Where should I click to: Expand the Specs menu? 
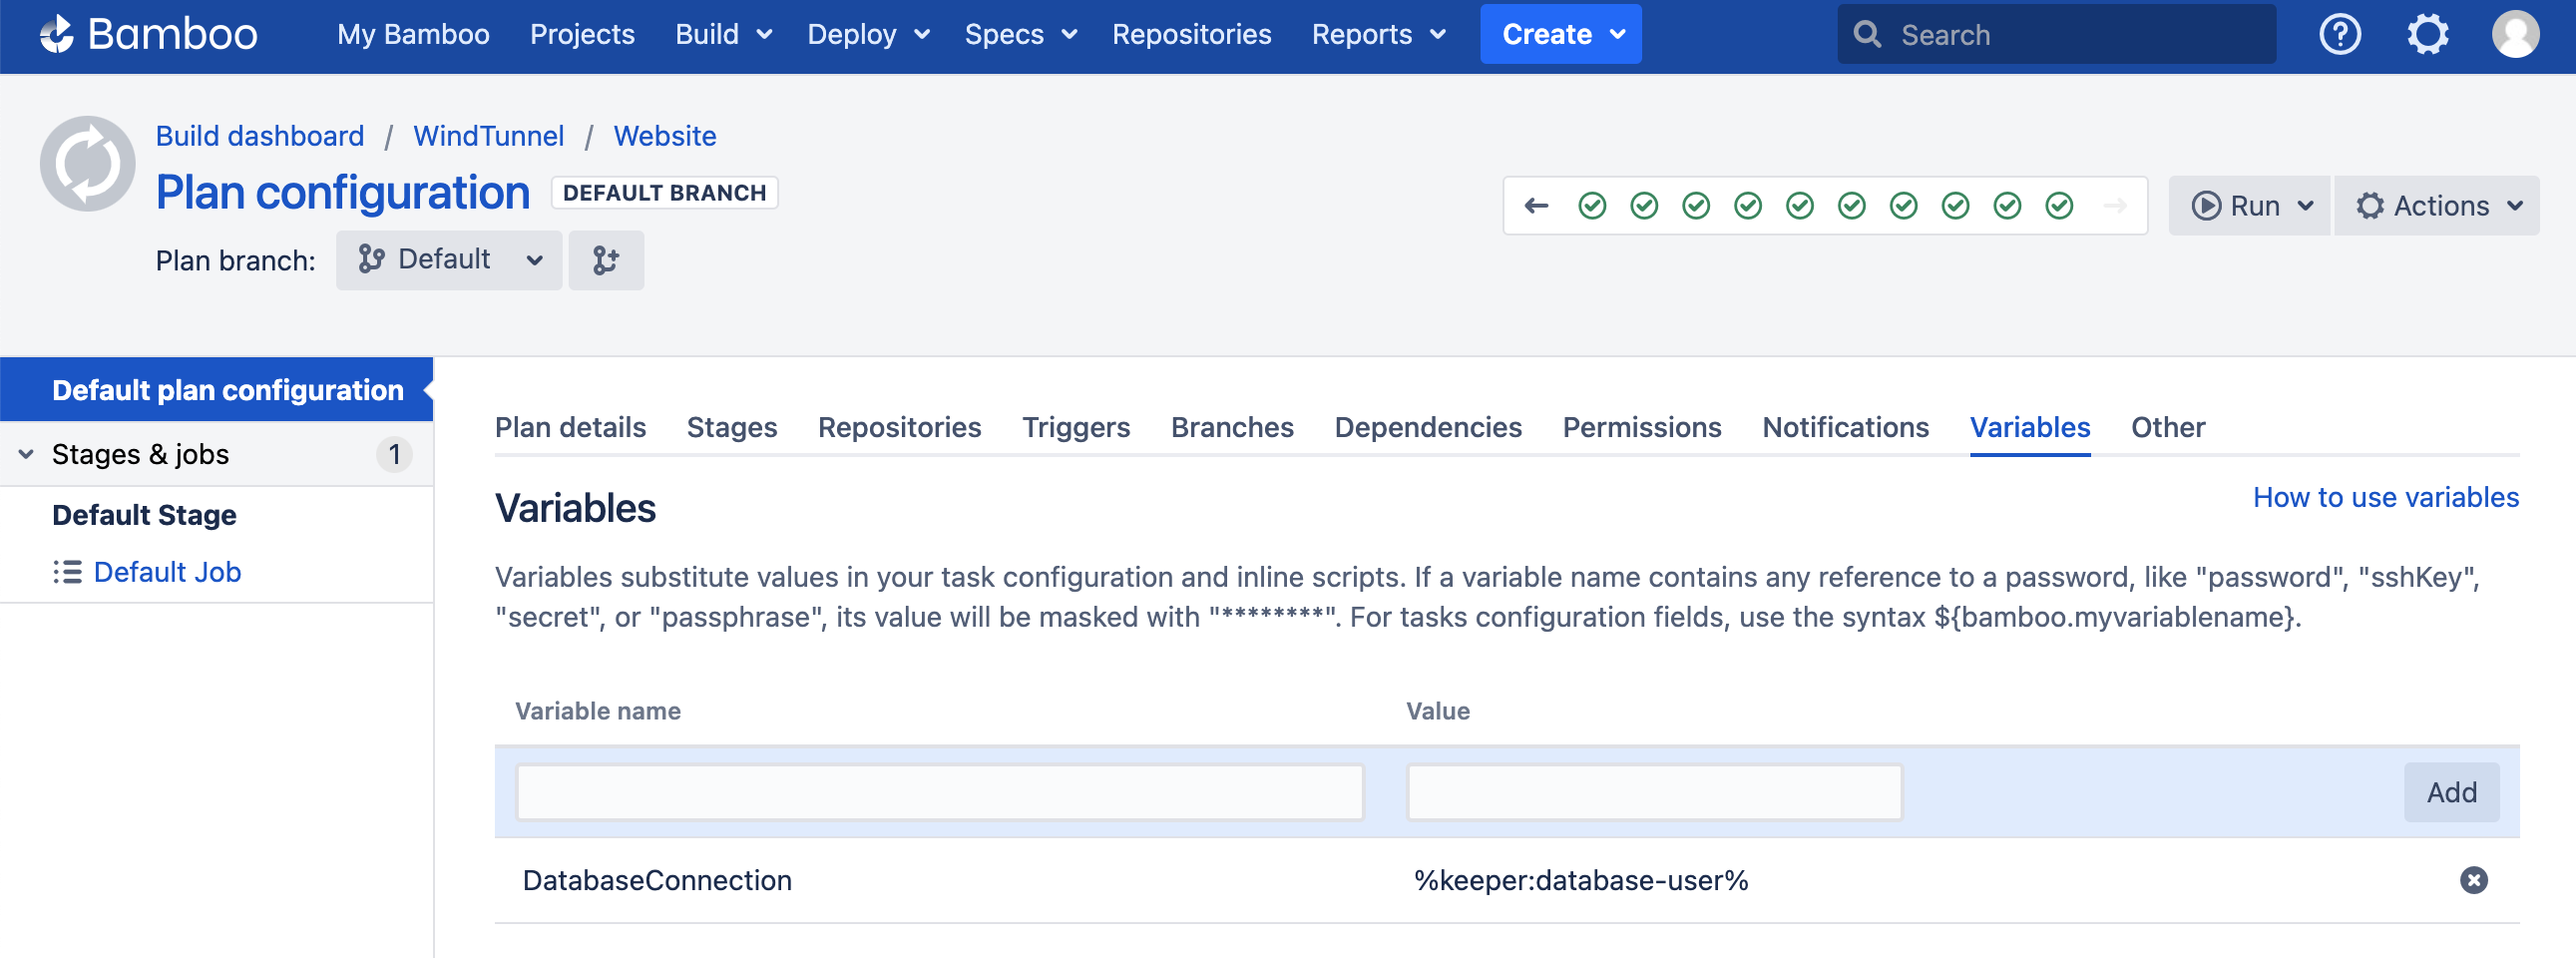[x=1020, y=34]
